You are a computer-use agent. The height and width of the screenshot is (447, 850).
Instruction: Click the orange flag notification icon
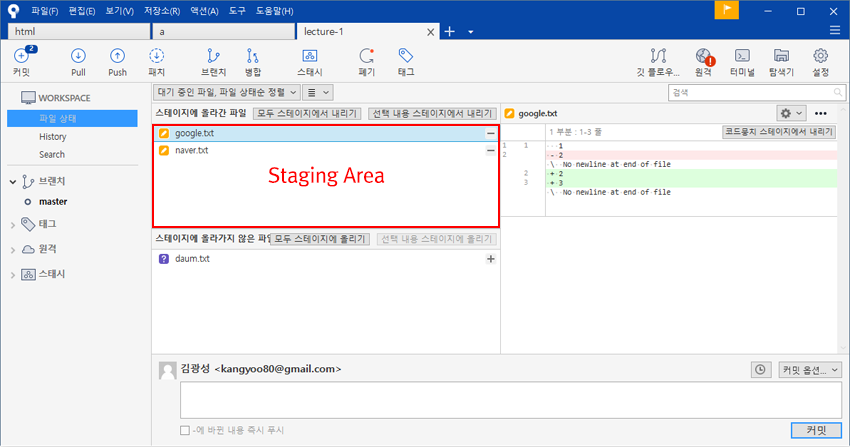726,10
